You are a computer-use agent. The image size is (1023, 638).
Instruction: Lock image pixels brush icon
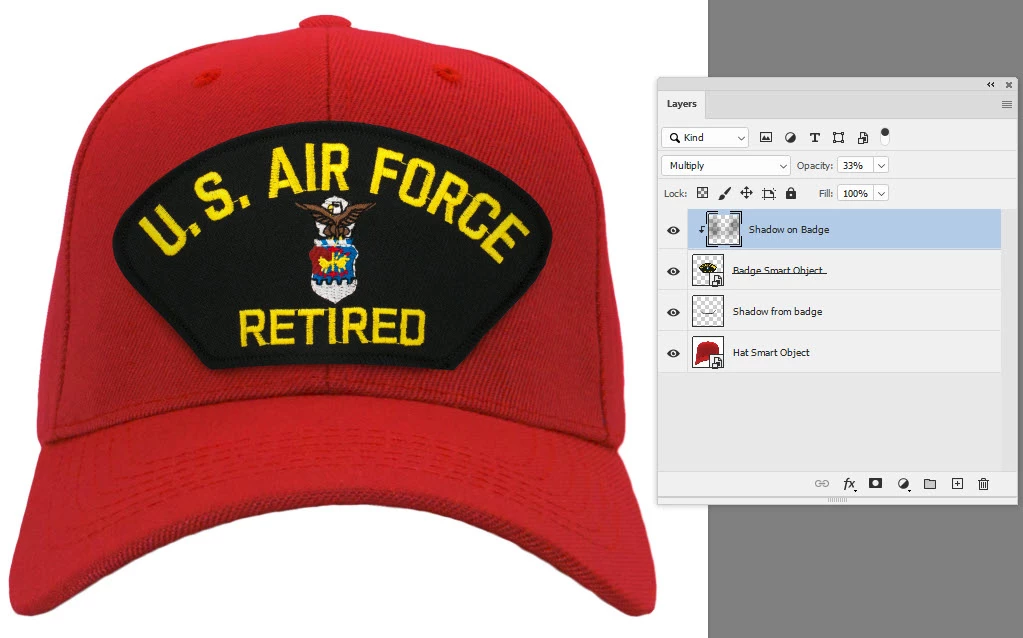[724, 193]
